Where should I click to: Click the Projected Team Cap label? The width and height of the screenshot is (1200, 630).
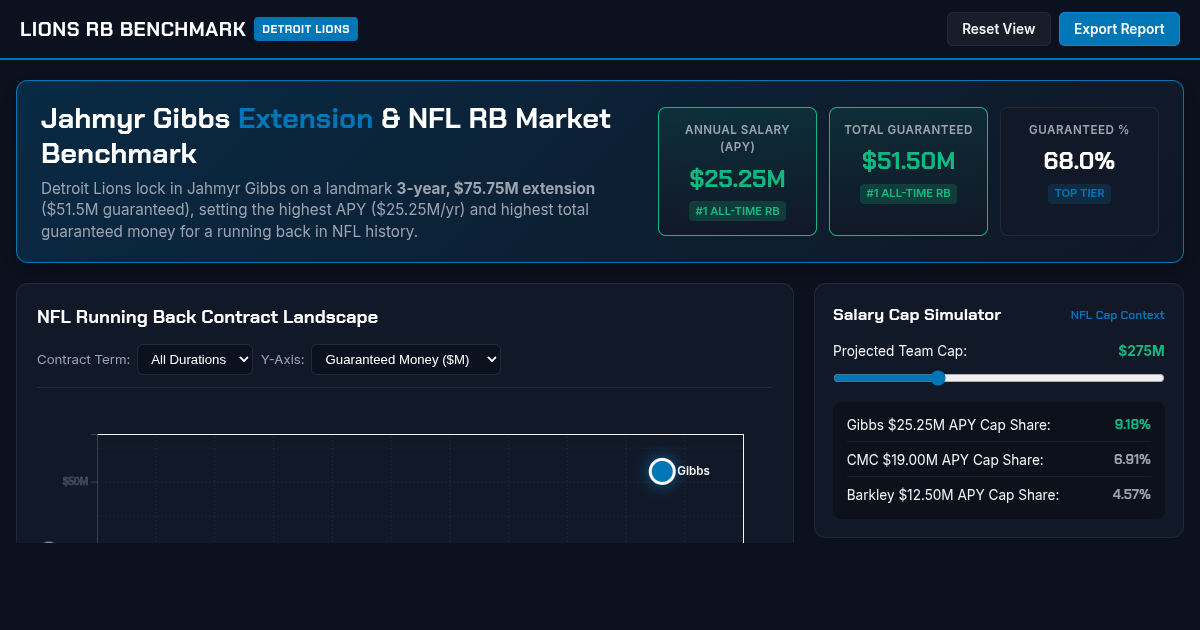tap(900, 351)
